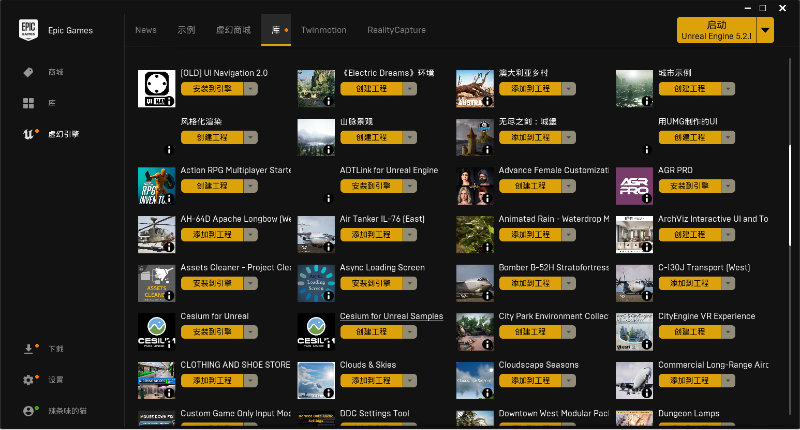Expand dropdown for AGR PRO install button
Screen dimensions: 800x430
click(x=728, y=186)
